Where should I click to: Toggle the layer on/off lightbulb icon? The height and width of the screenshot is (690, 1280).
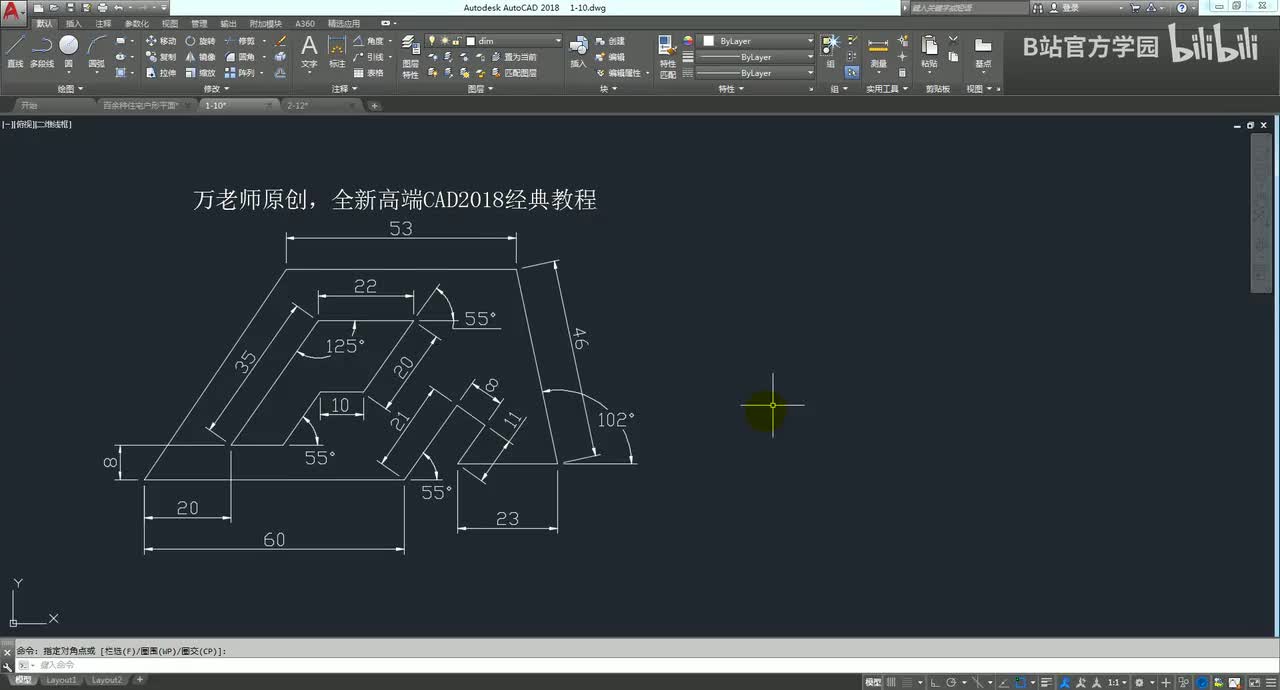click(x=432, y=41)
